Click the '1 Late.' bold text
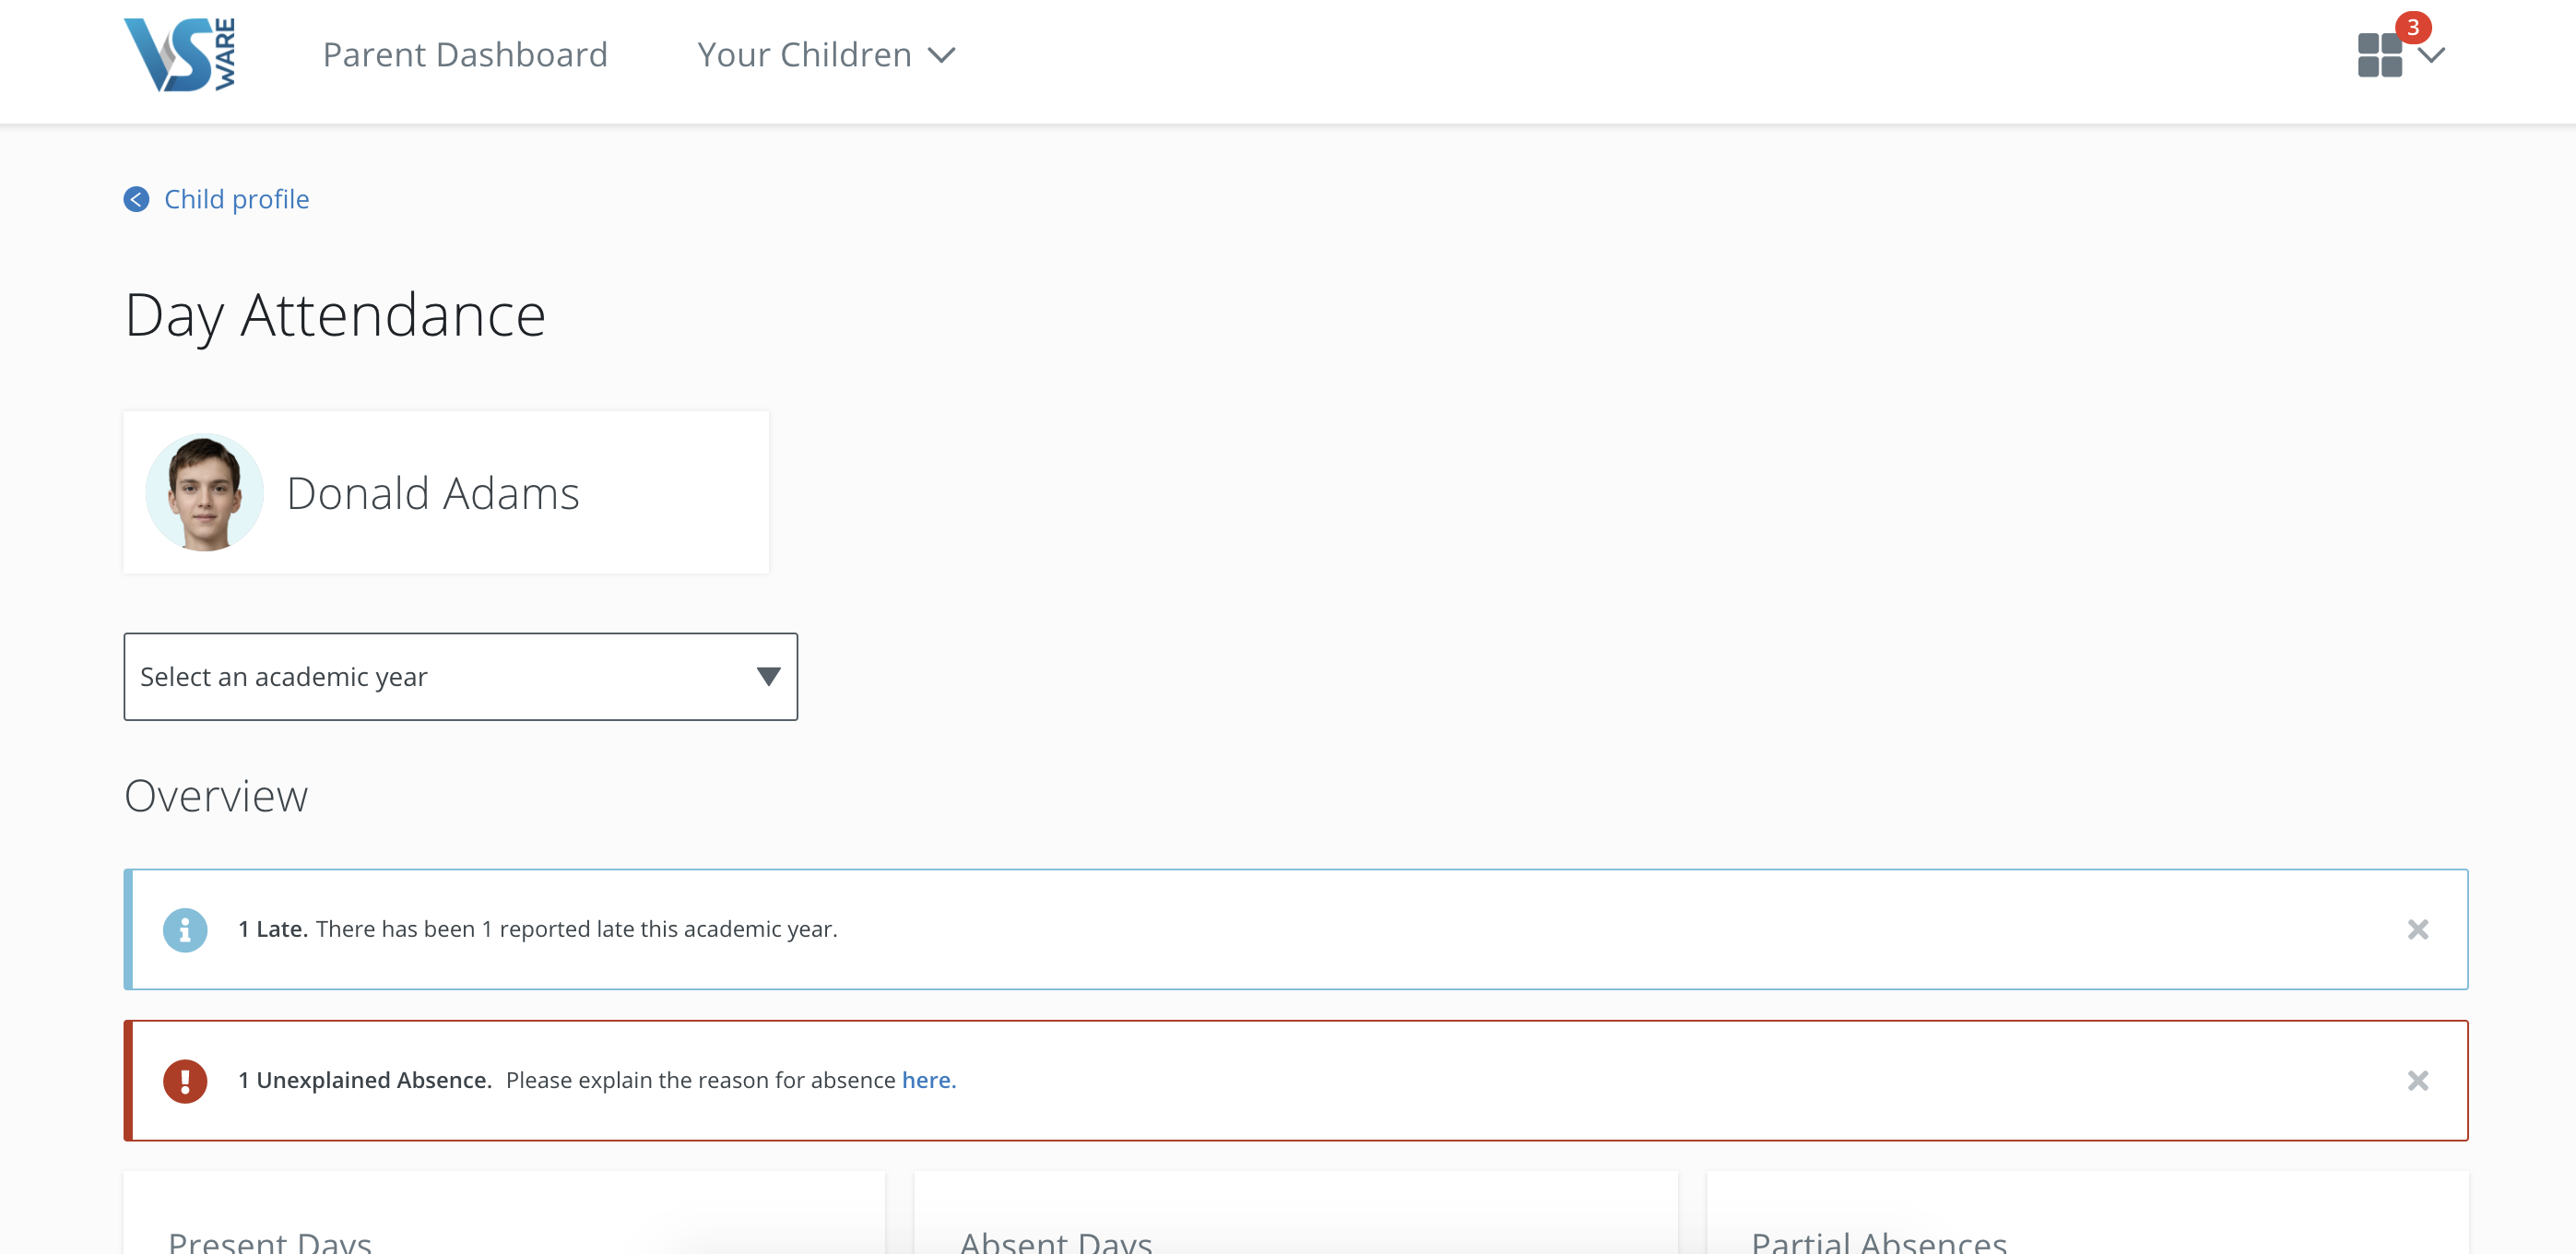 click(272, 929)
